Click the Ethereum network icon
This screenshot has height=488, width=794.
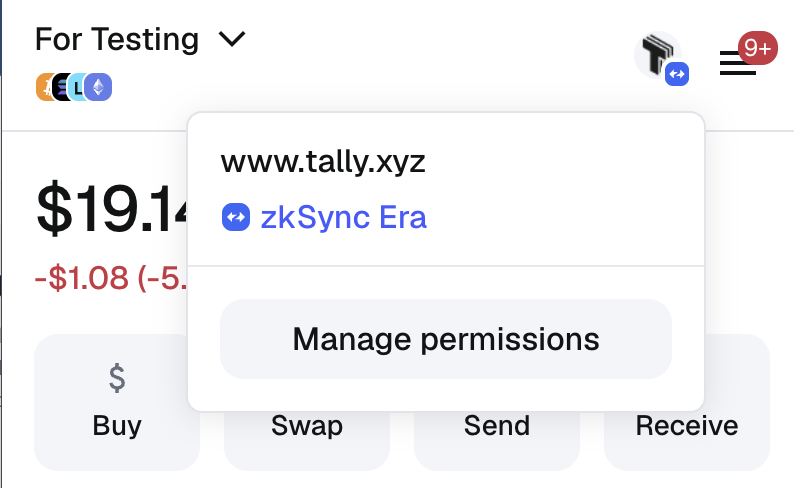pos(98,88)
